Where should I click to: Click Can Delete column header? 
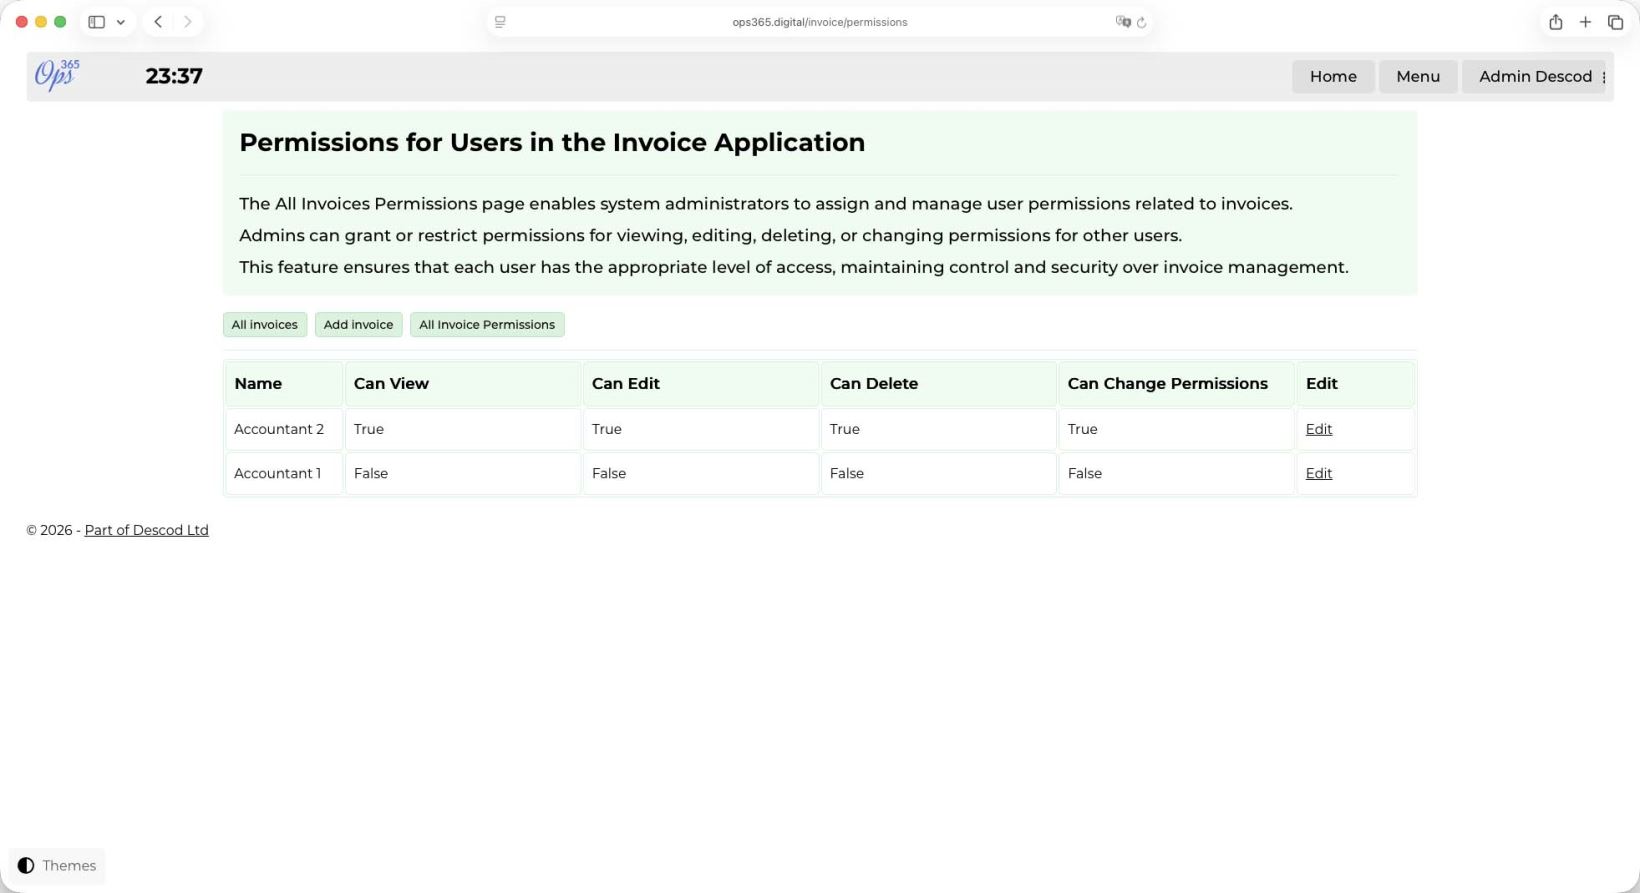pyautogui.click(x=939, y=384)
